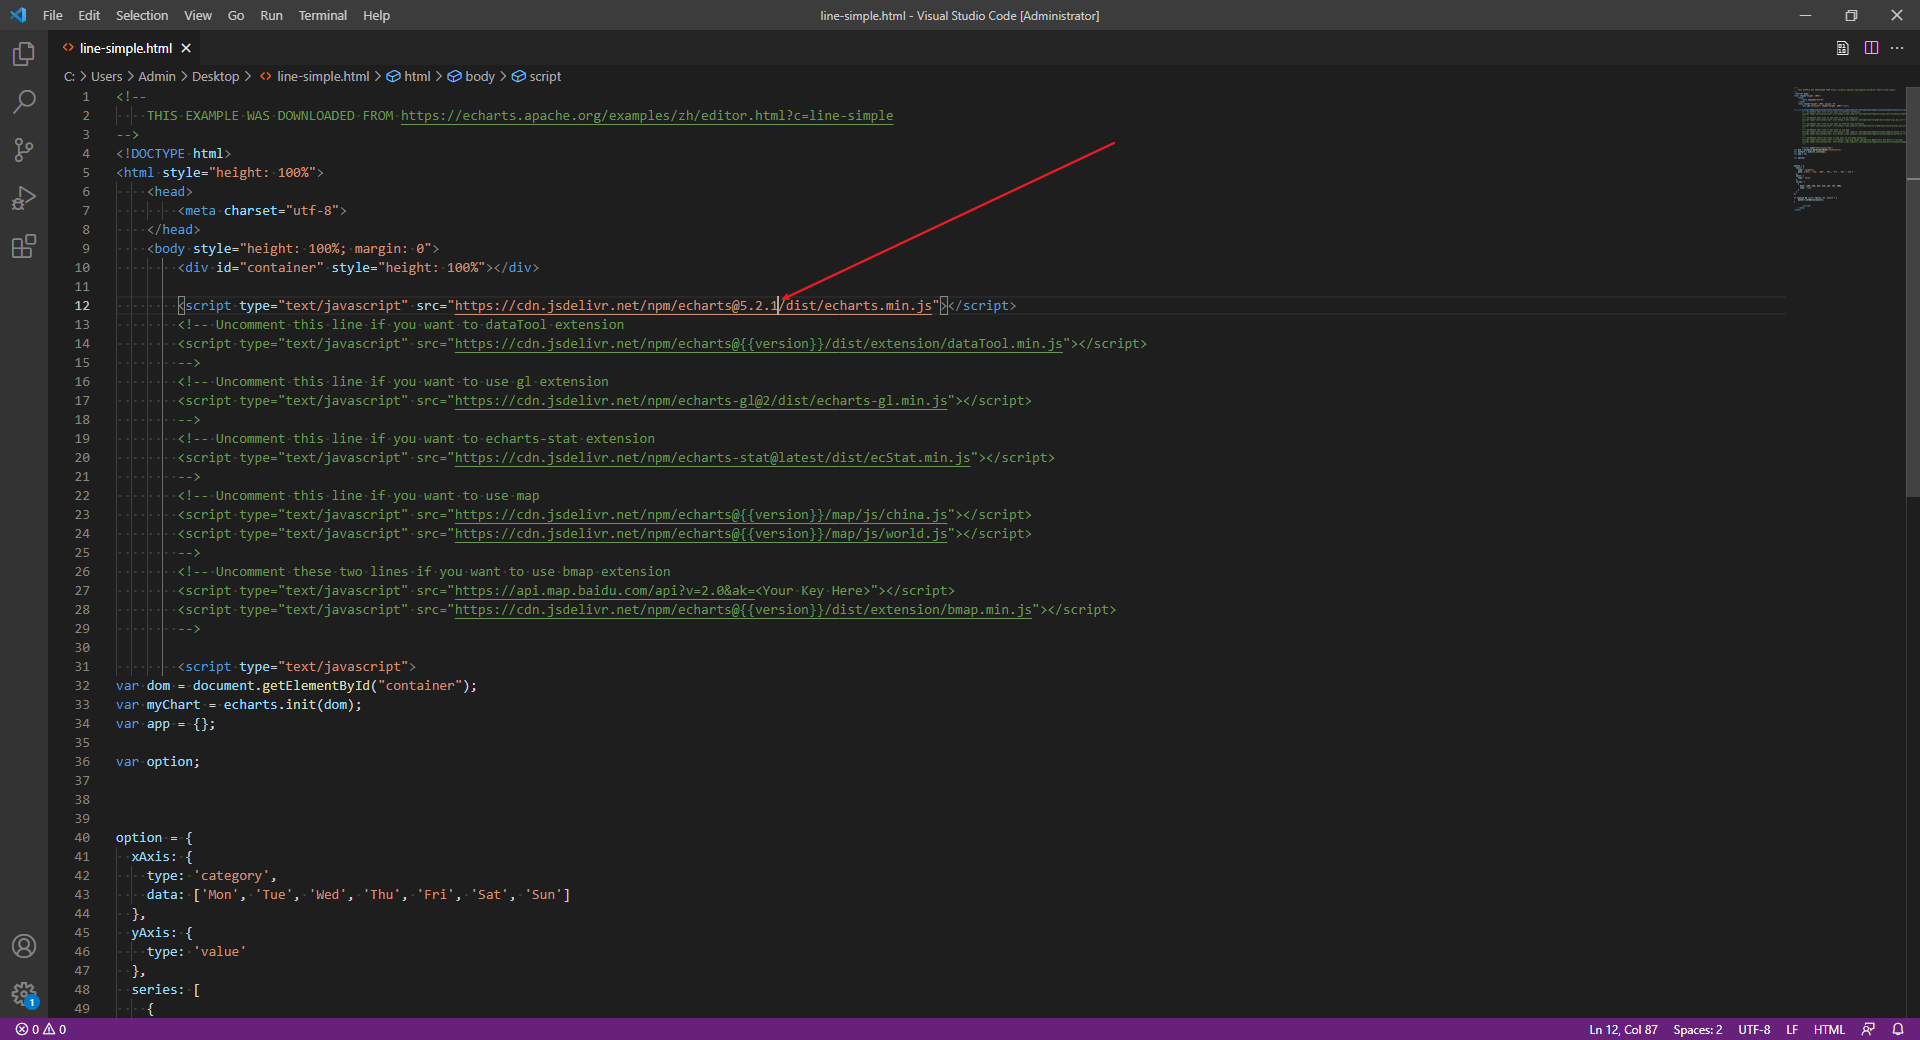Close the line-simple.html tab
The image size is (1920, 1040).
186,48
